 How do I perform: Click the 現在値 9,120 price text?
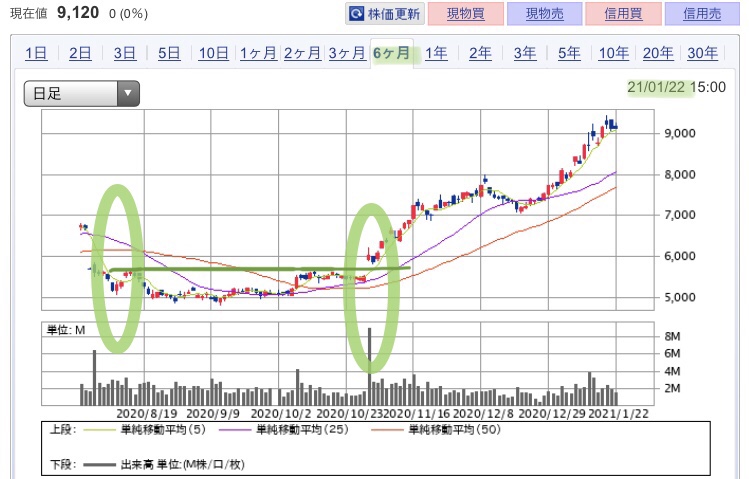(54, 13)
